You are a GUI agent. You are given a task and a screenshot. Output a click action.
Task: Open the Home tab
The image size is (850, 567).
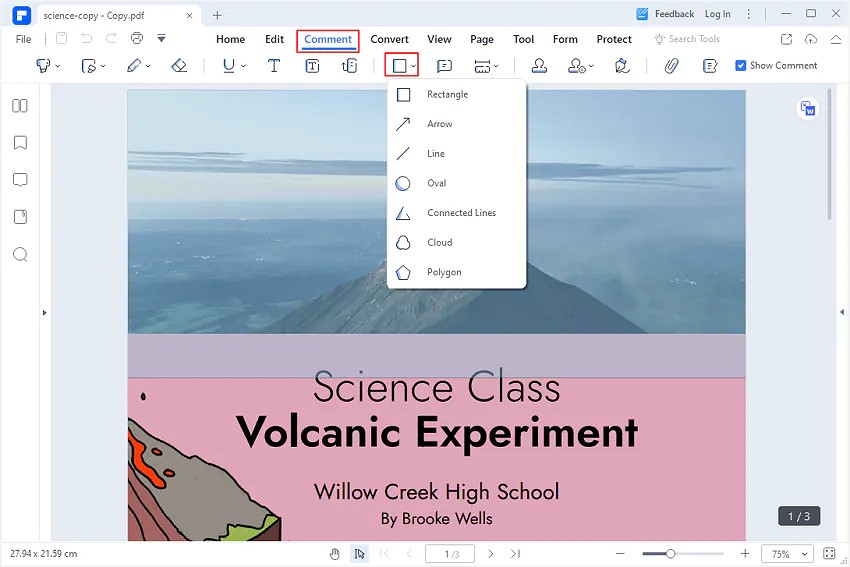pos(230,39)
